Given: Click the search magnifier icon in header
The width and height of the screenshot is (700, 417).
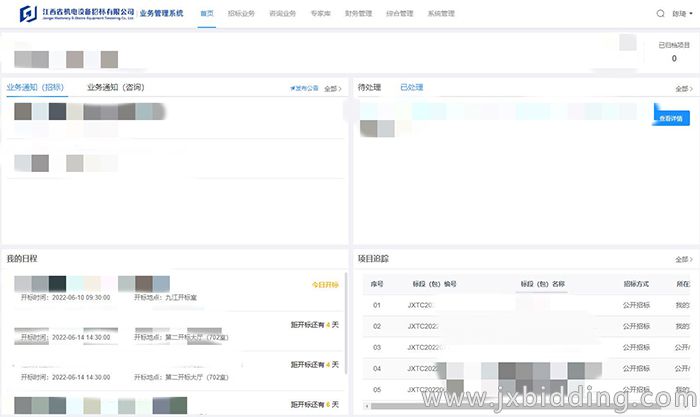Looking at the screenshot, I should (x=660, y=14).
